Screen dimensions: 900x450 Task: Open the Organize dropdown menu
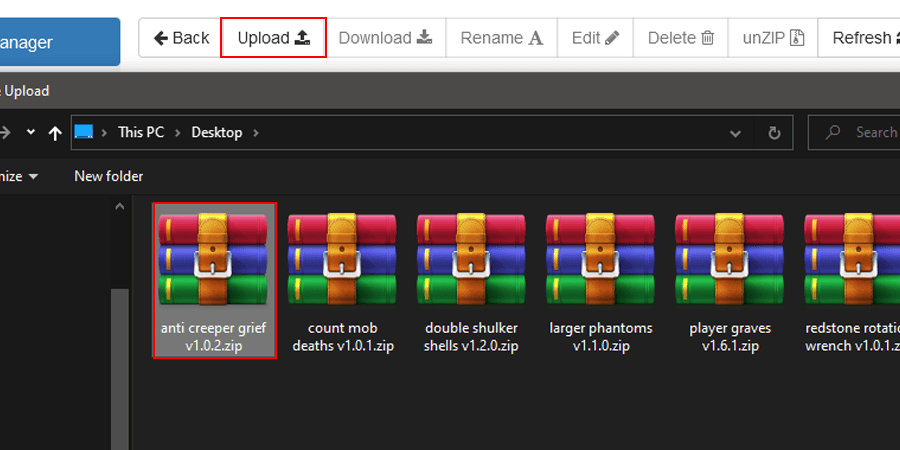click(20, 176)
